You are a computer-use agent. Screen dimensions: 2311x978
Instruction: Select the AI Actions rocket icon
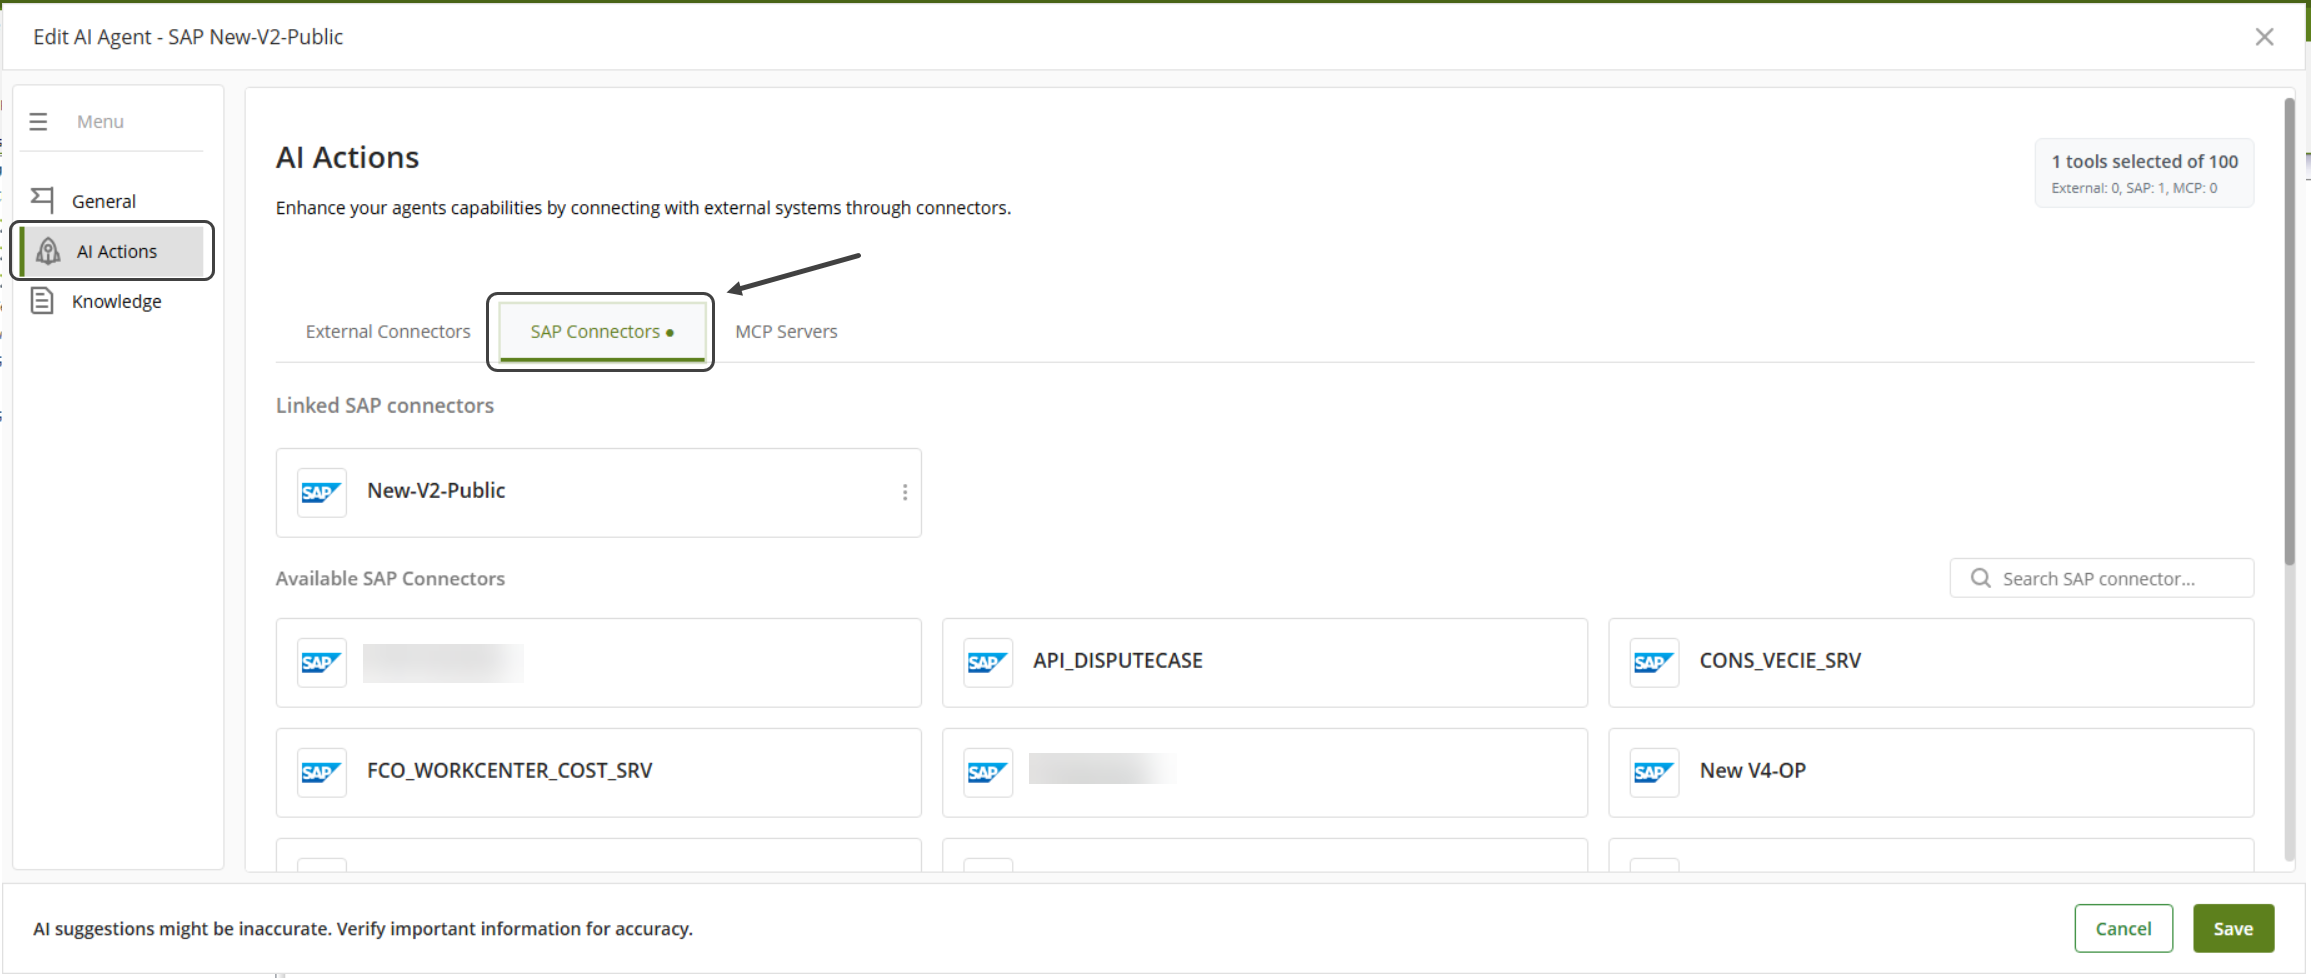(48, 251)
